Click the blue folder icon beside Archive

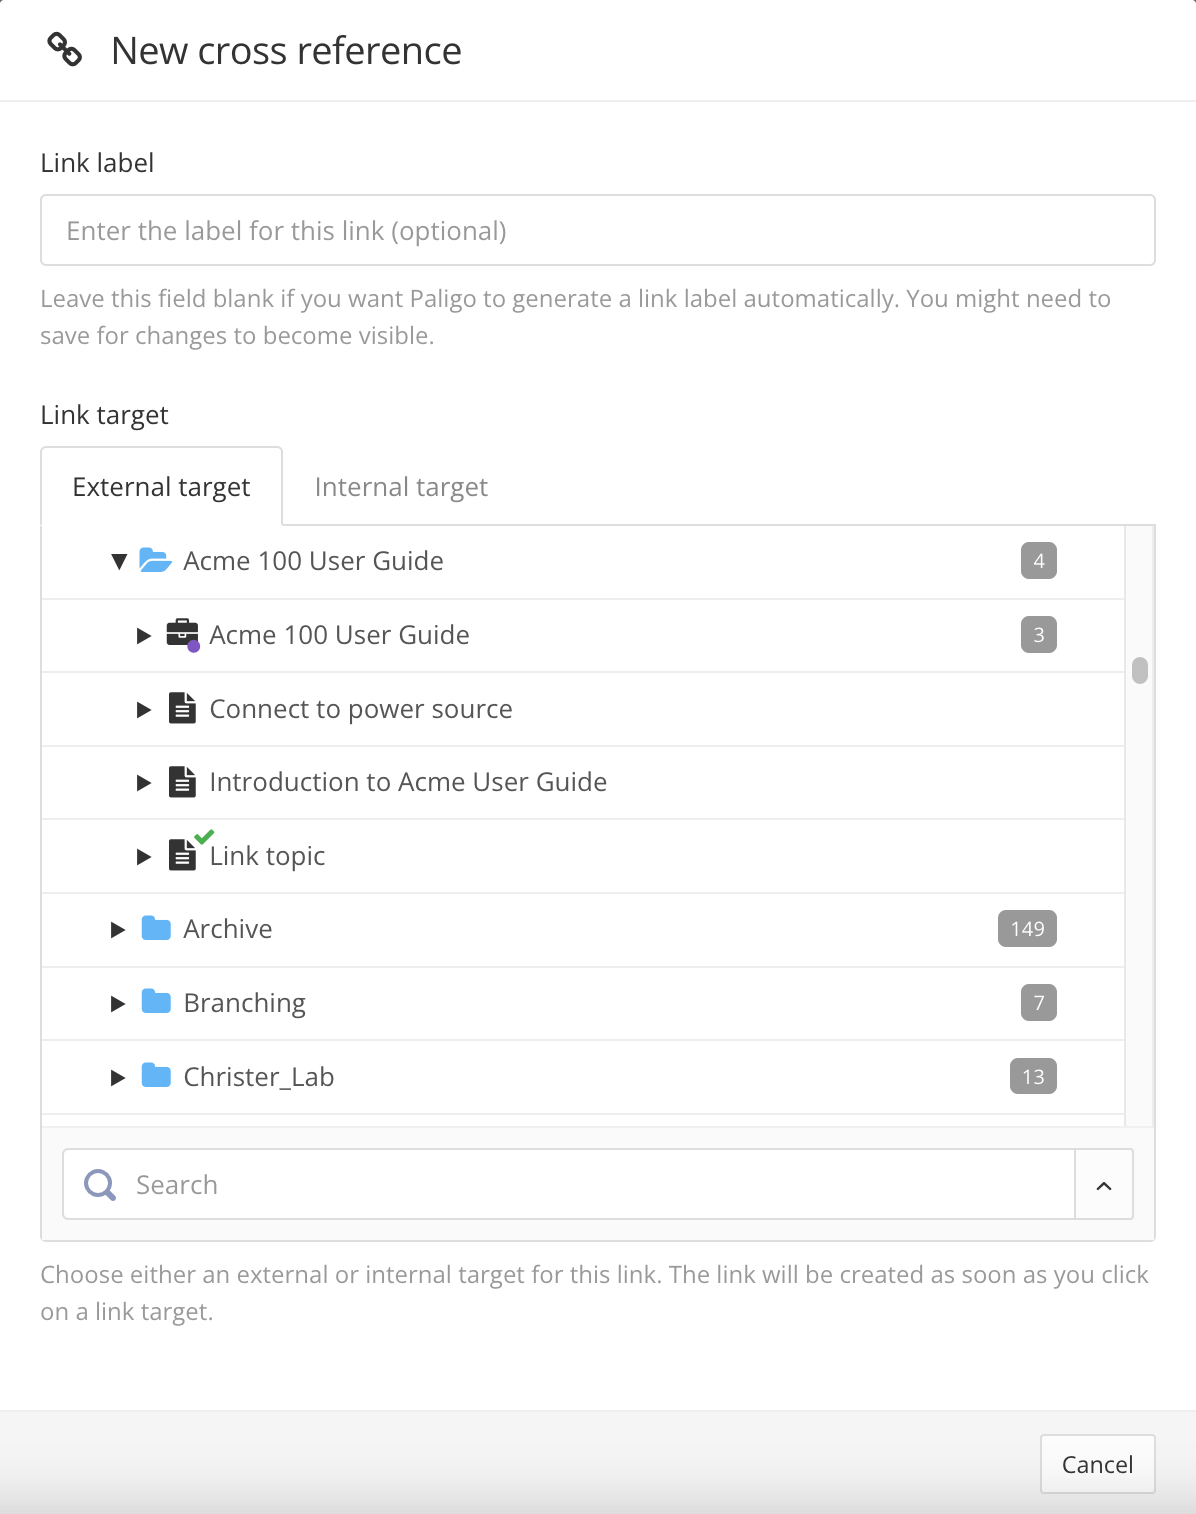click(157, 929)
